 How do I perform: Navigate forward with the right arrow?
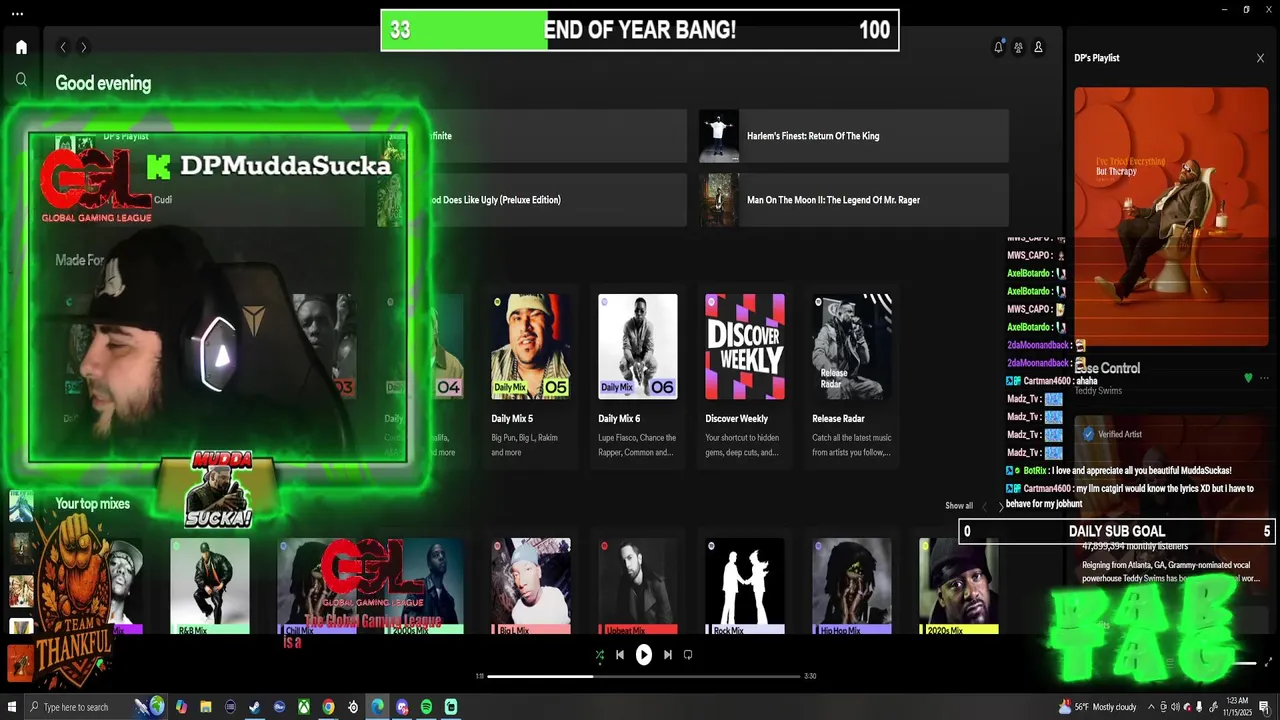pyautogui.click(x=83, y=47)
